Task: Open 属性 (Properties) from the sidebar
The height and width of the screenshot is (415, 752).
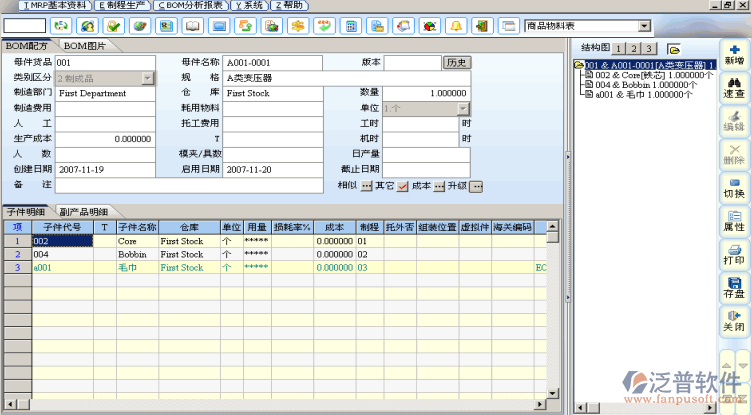Action: pos(733,220)
